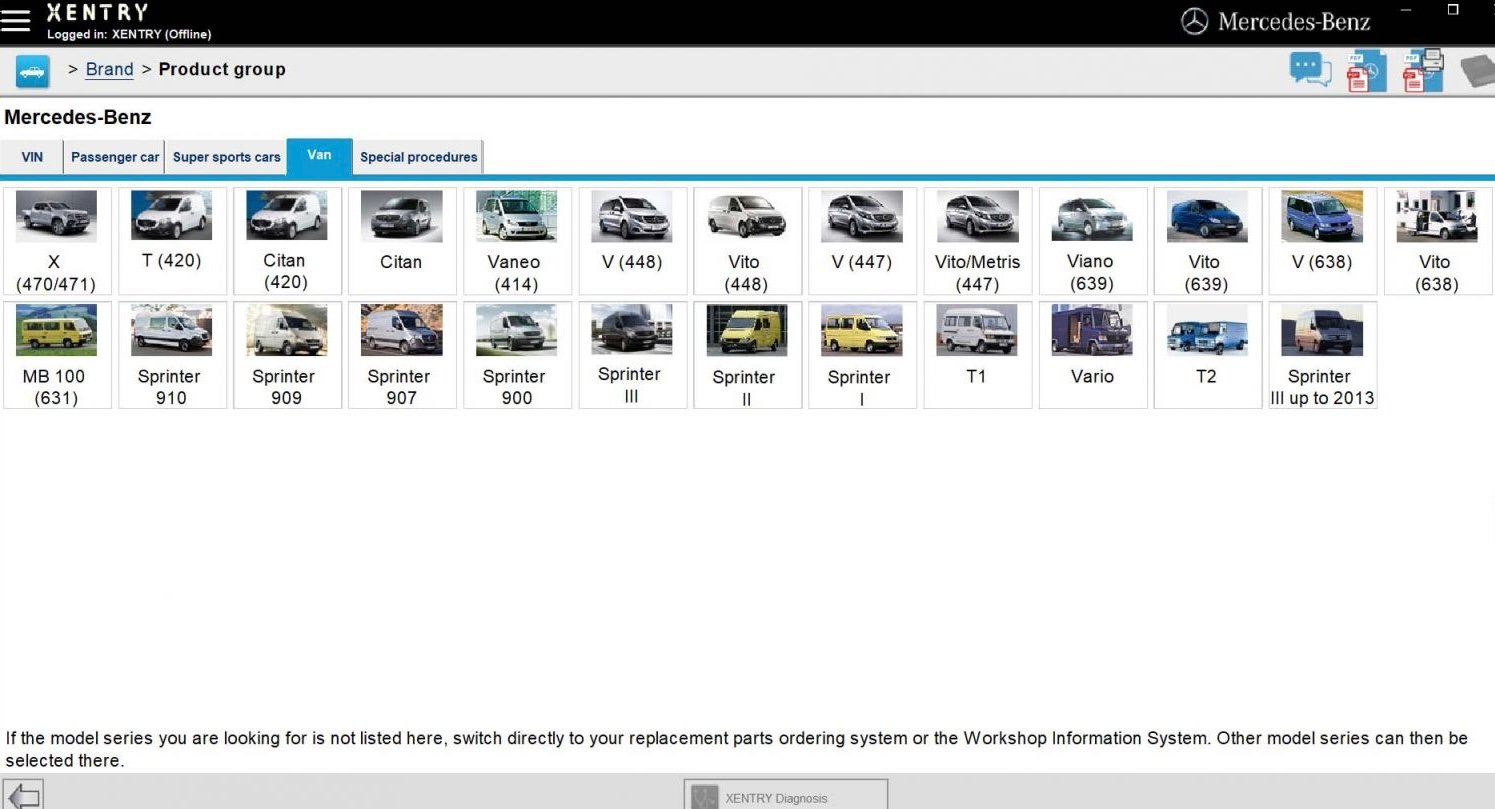
Task: Minimize the XENTRY window
Action: 1407,10
